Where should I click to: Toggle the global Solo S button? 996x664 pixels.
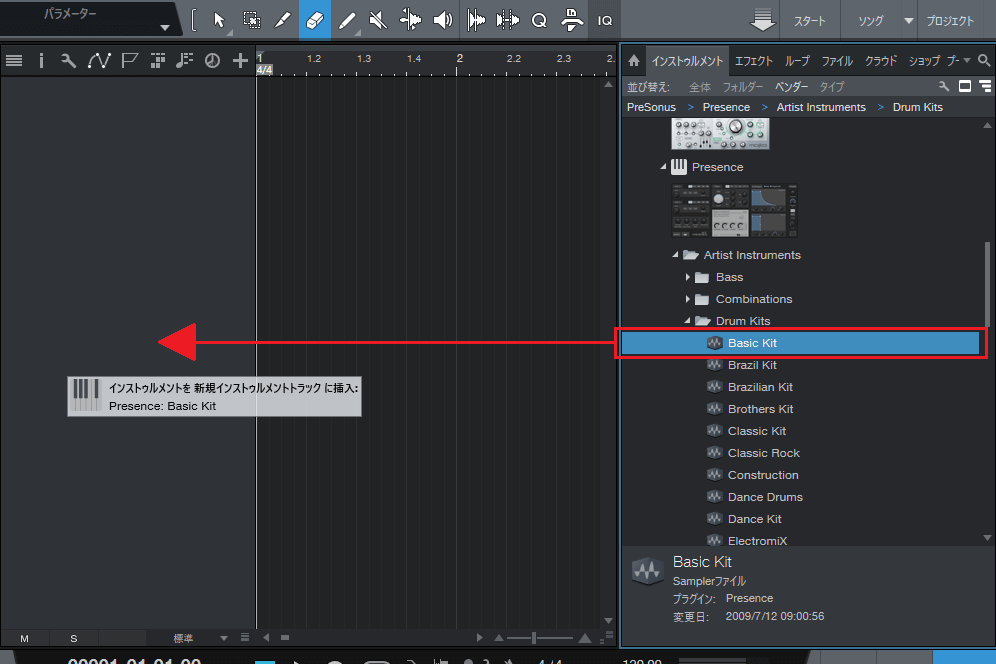tap(73, 638)
